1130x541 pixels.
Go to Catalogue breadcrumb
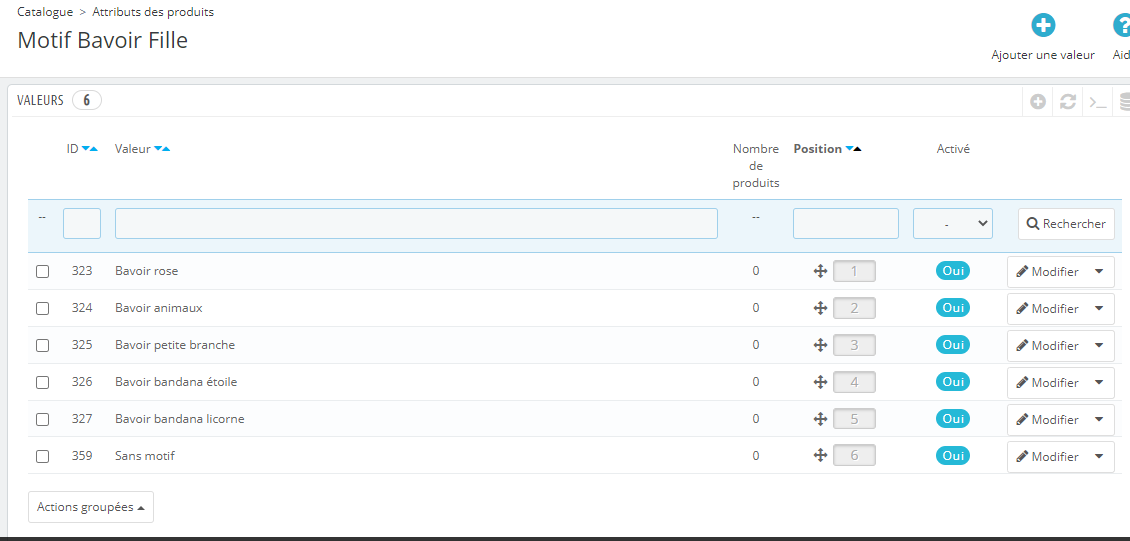pyautogui.click(x=45, y=12)
